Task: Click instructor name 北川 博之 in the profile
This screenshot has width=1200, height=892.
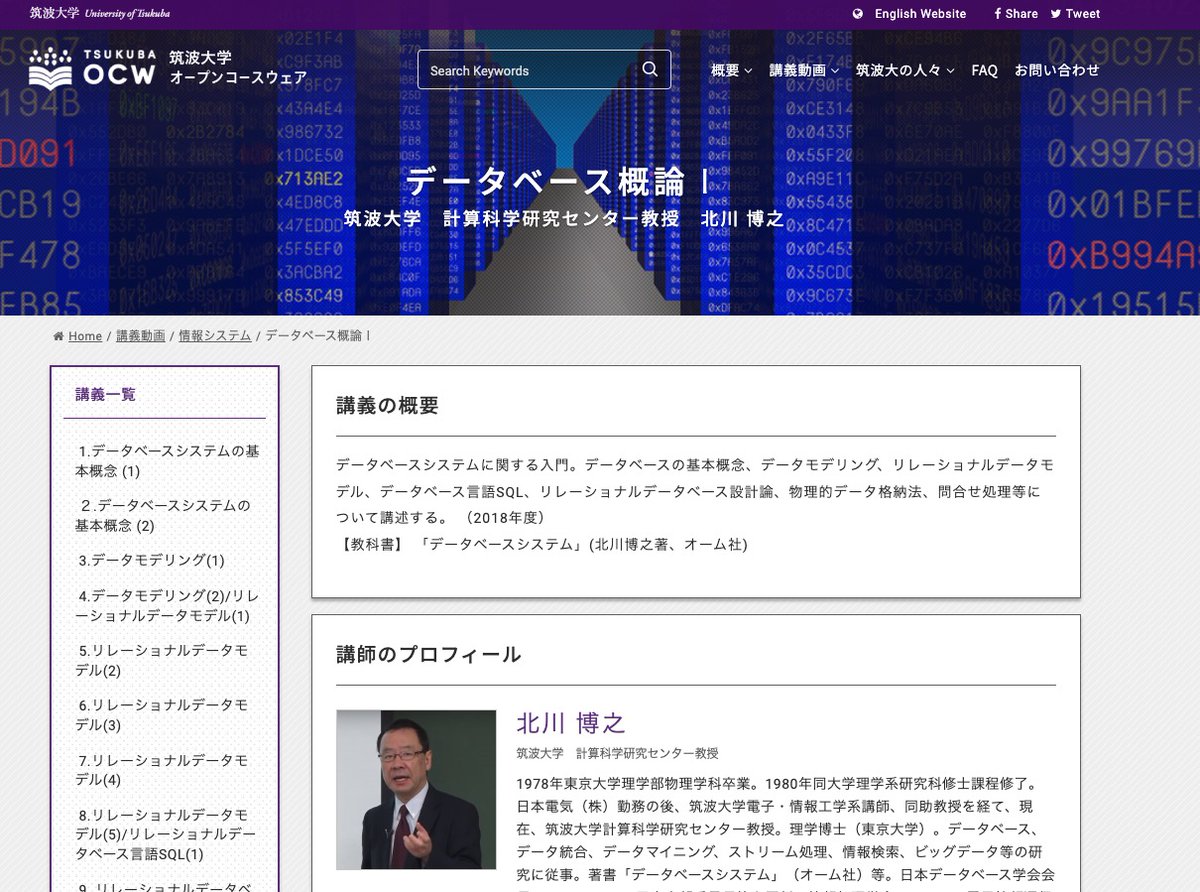Action: point(571,723)
